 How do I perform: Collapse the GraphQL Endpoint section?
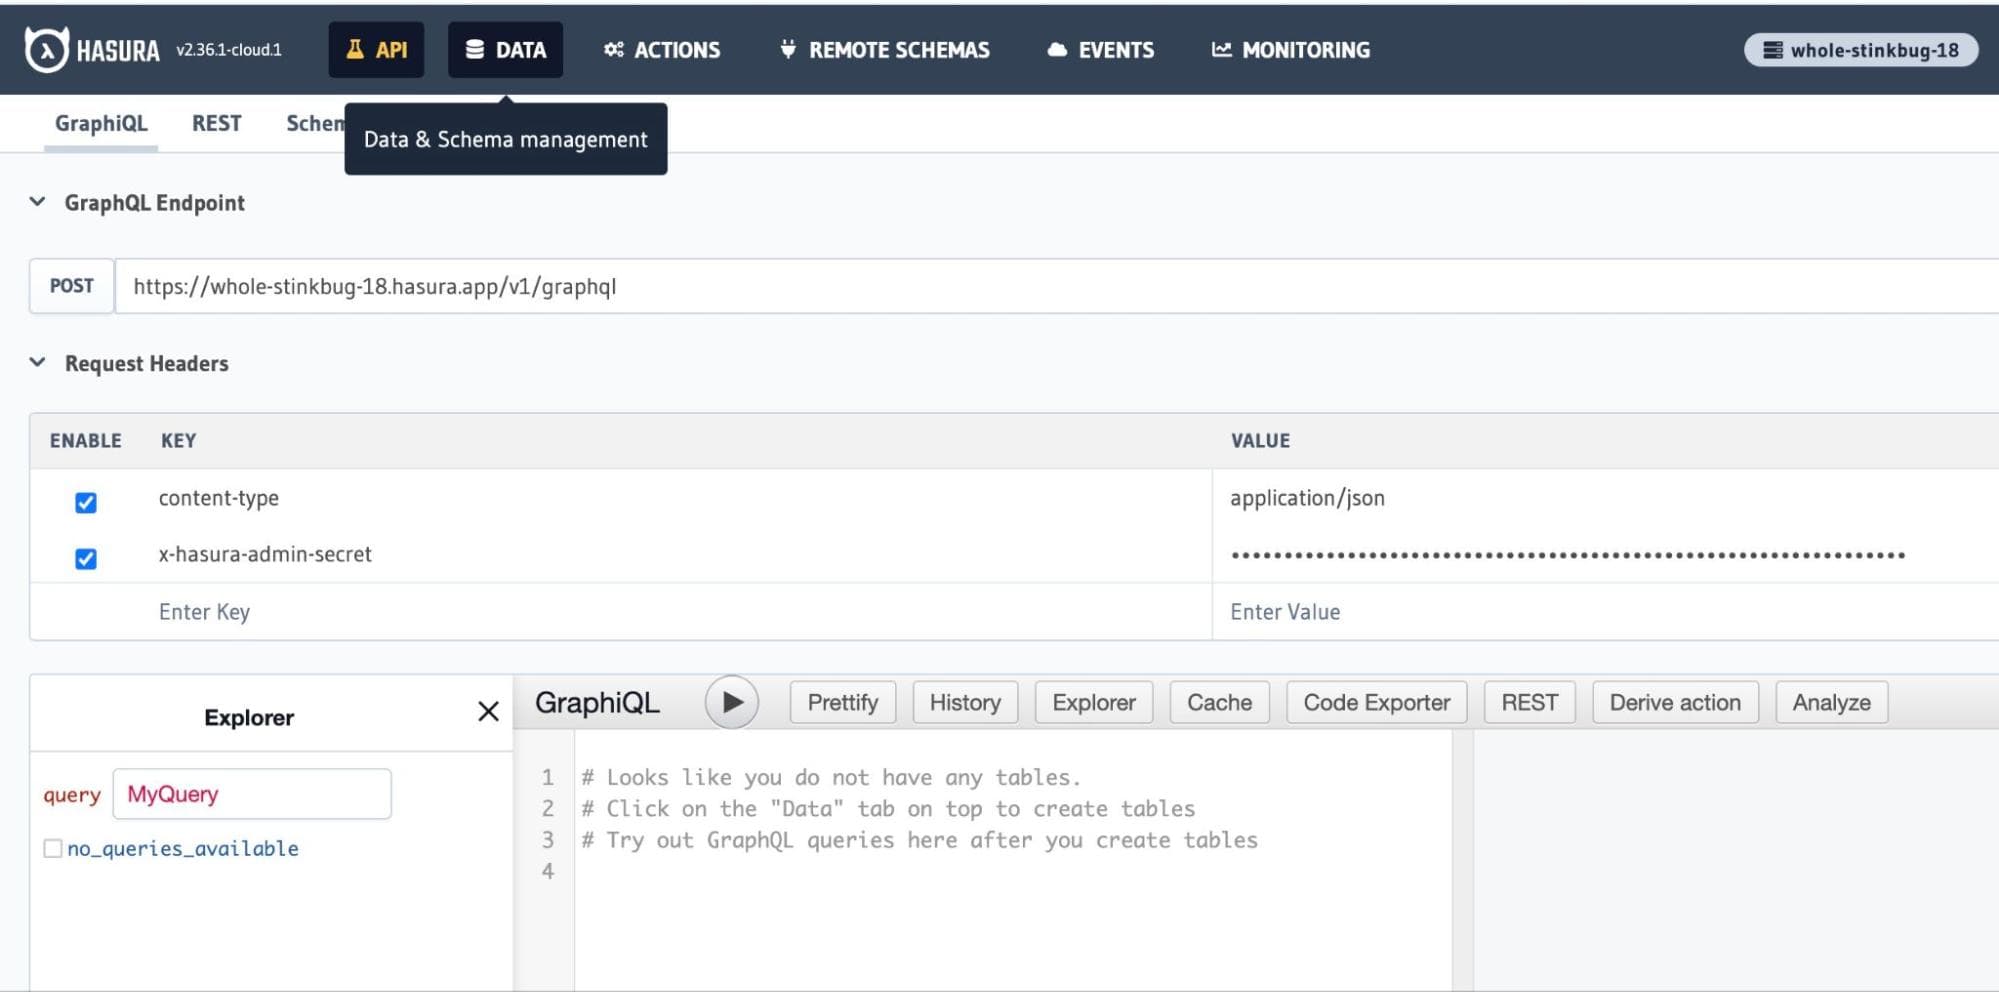38,202
